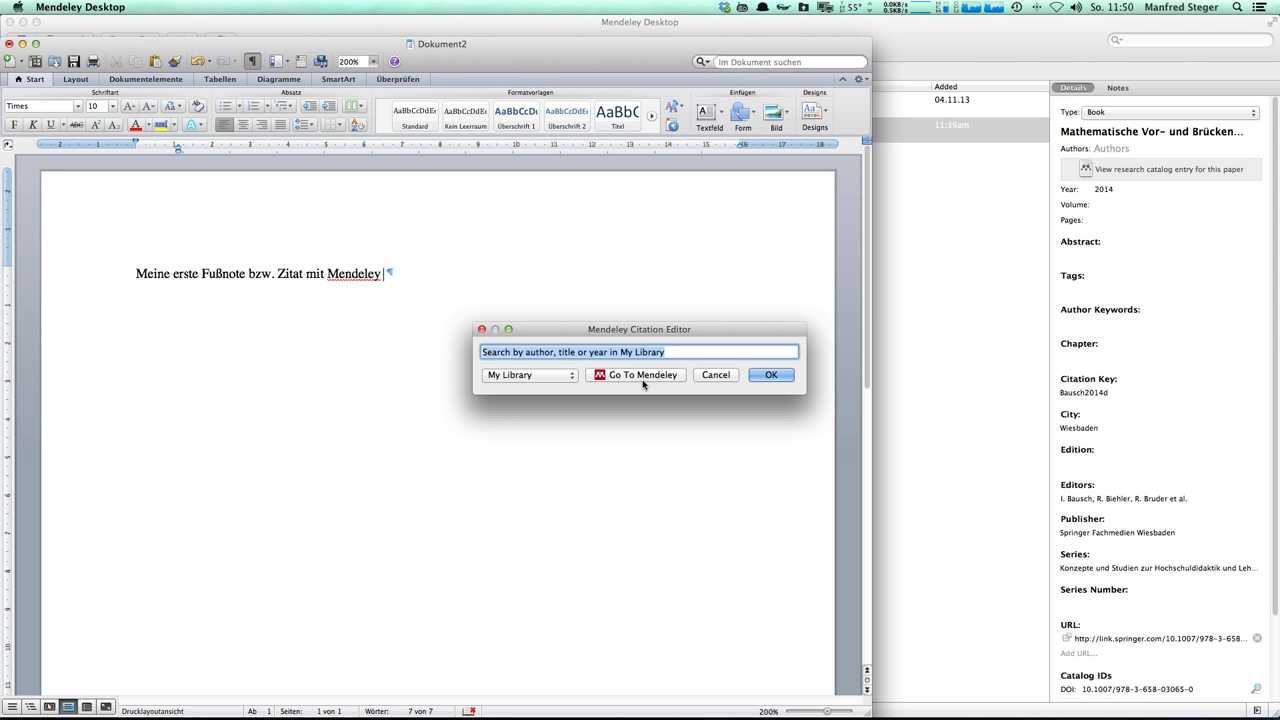Insert Form shape from ribbon
The height and width of the screenshot is (720, 1280).
[x=743, y=116]
